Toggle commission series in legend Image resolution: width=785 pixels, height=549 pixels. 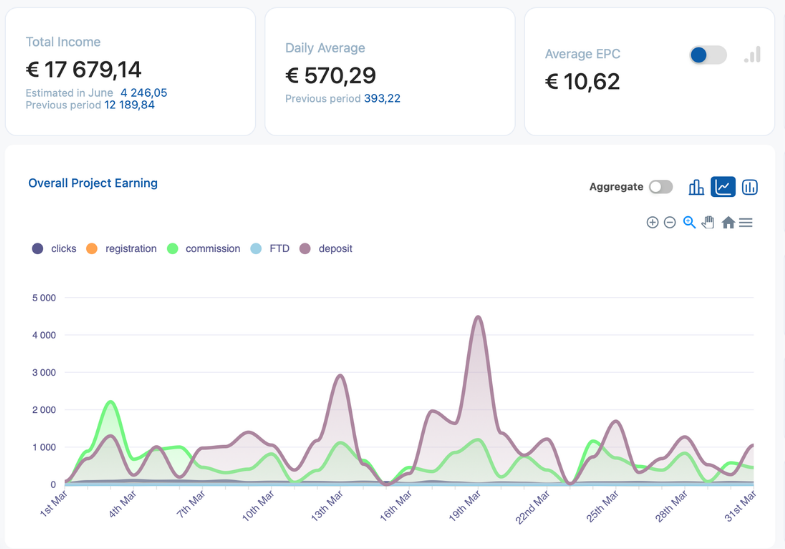point(203,249)
